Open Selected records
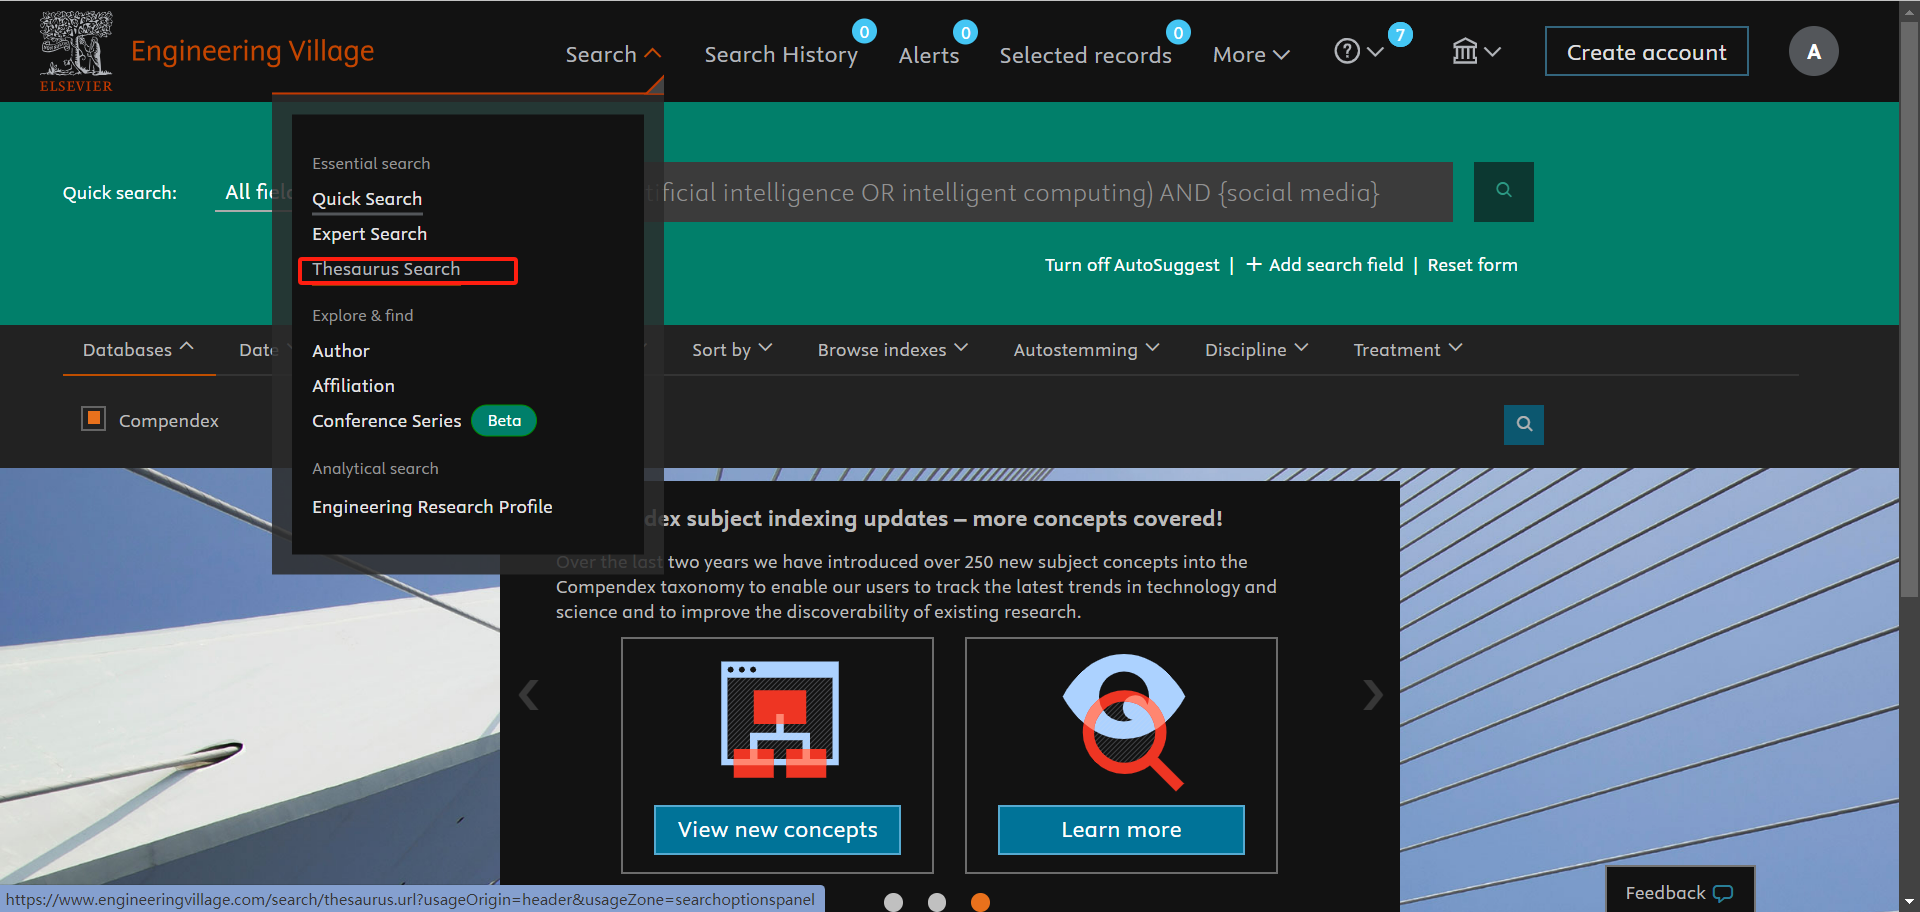The height and width of the screenshot is (912, 1920). (1085, 55)
